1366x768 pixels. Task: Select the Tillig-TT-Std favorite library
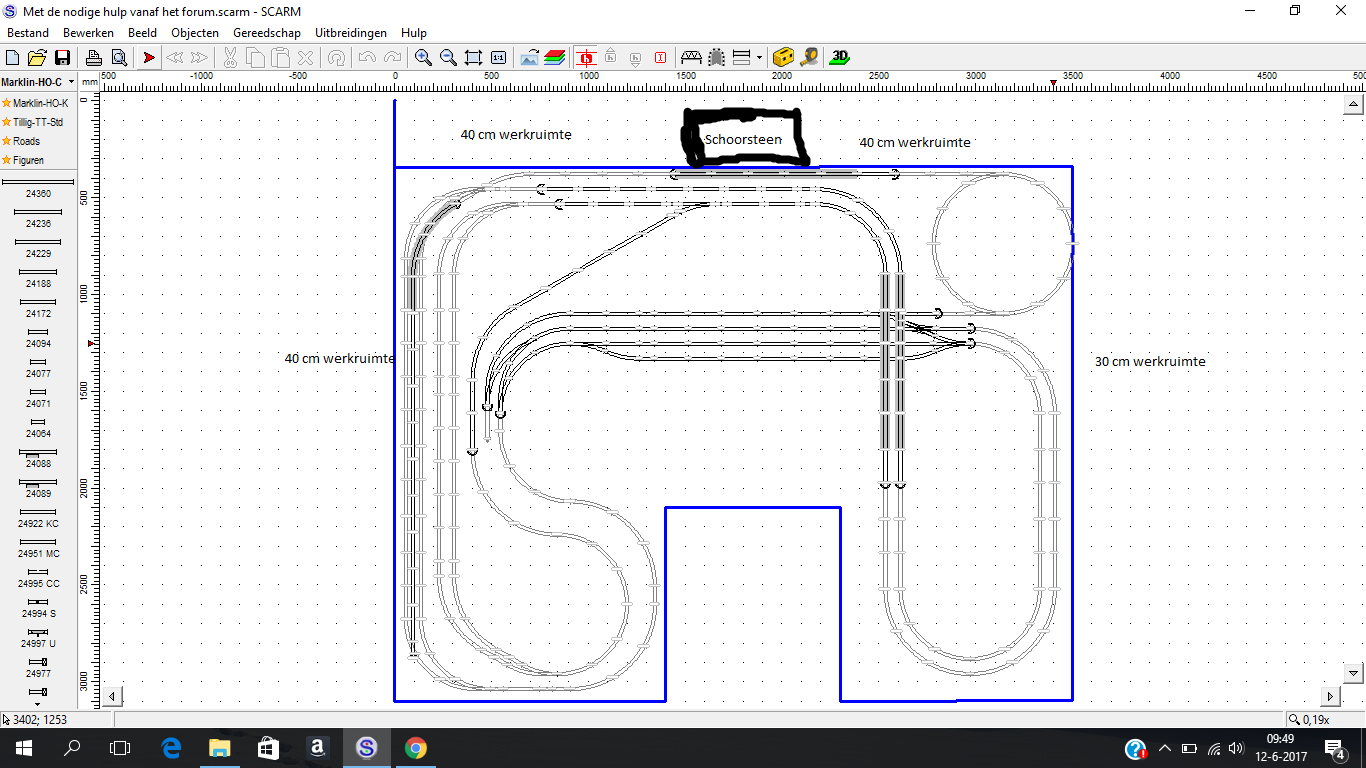(33, 122)
